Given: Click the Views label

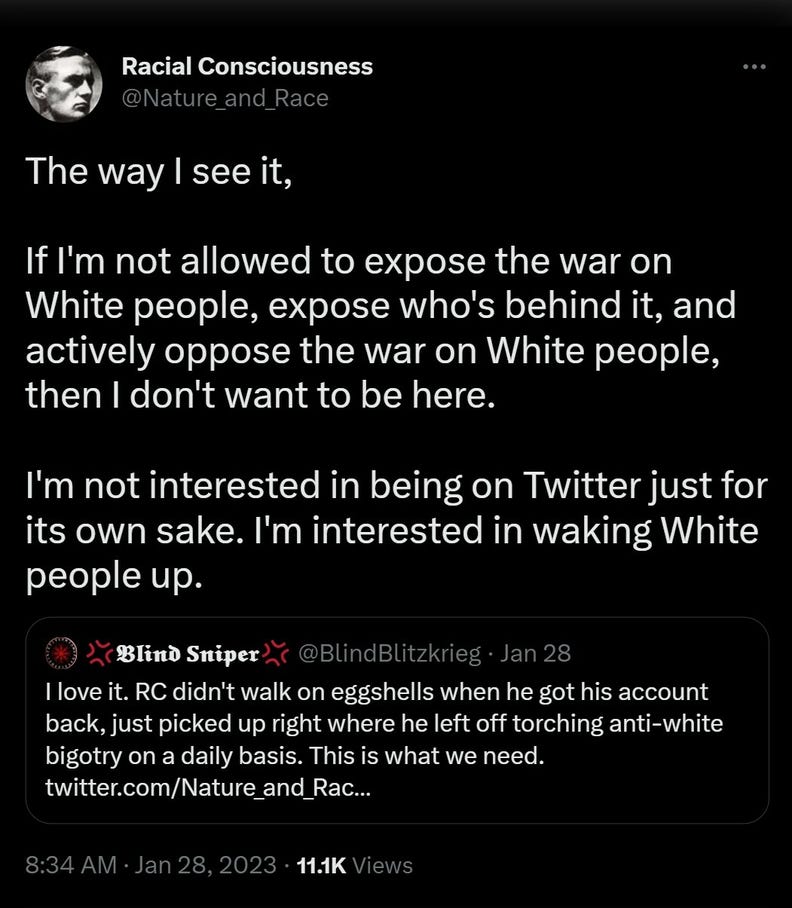Looking at the screenshot, I should (x=383, y=865).
